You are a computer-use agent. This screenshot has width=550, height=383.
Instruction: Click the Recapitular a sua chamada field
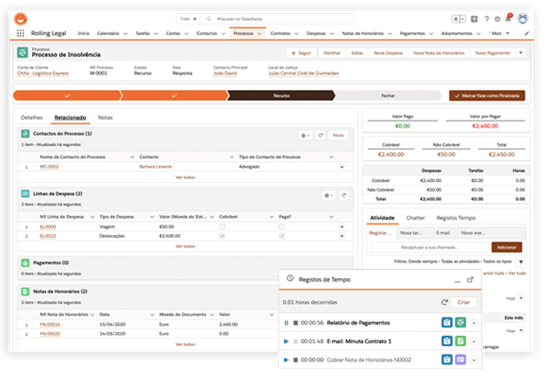coord(429,248)
